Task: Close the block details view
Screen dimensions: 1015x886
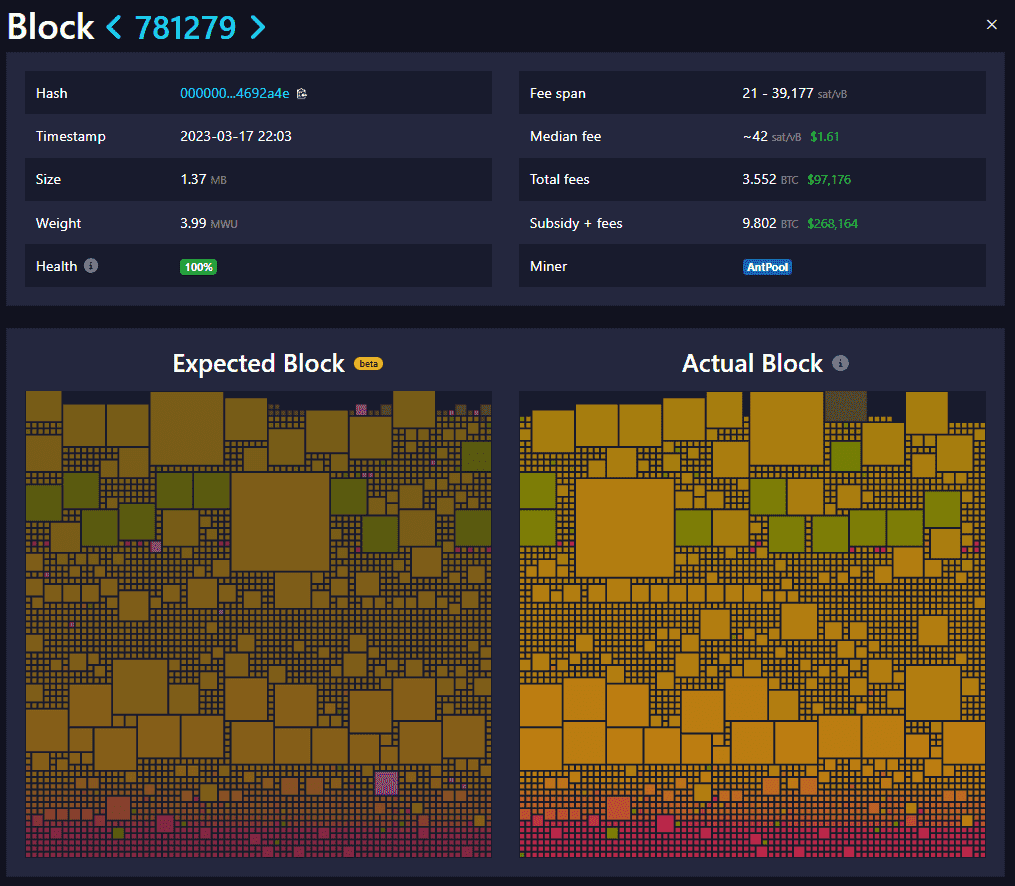Action: pos(991,25)
